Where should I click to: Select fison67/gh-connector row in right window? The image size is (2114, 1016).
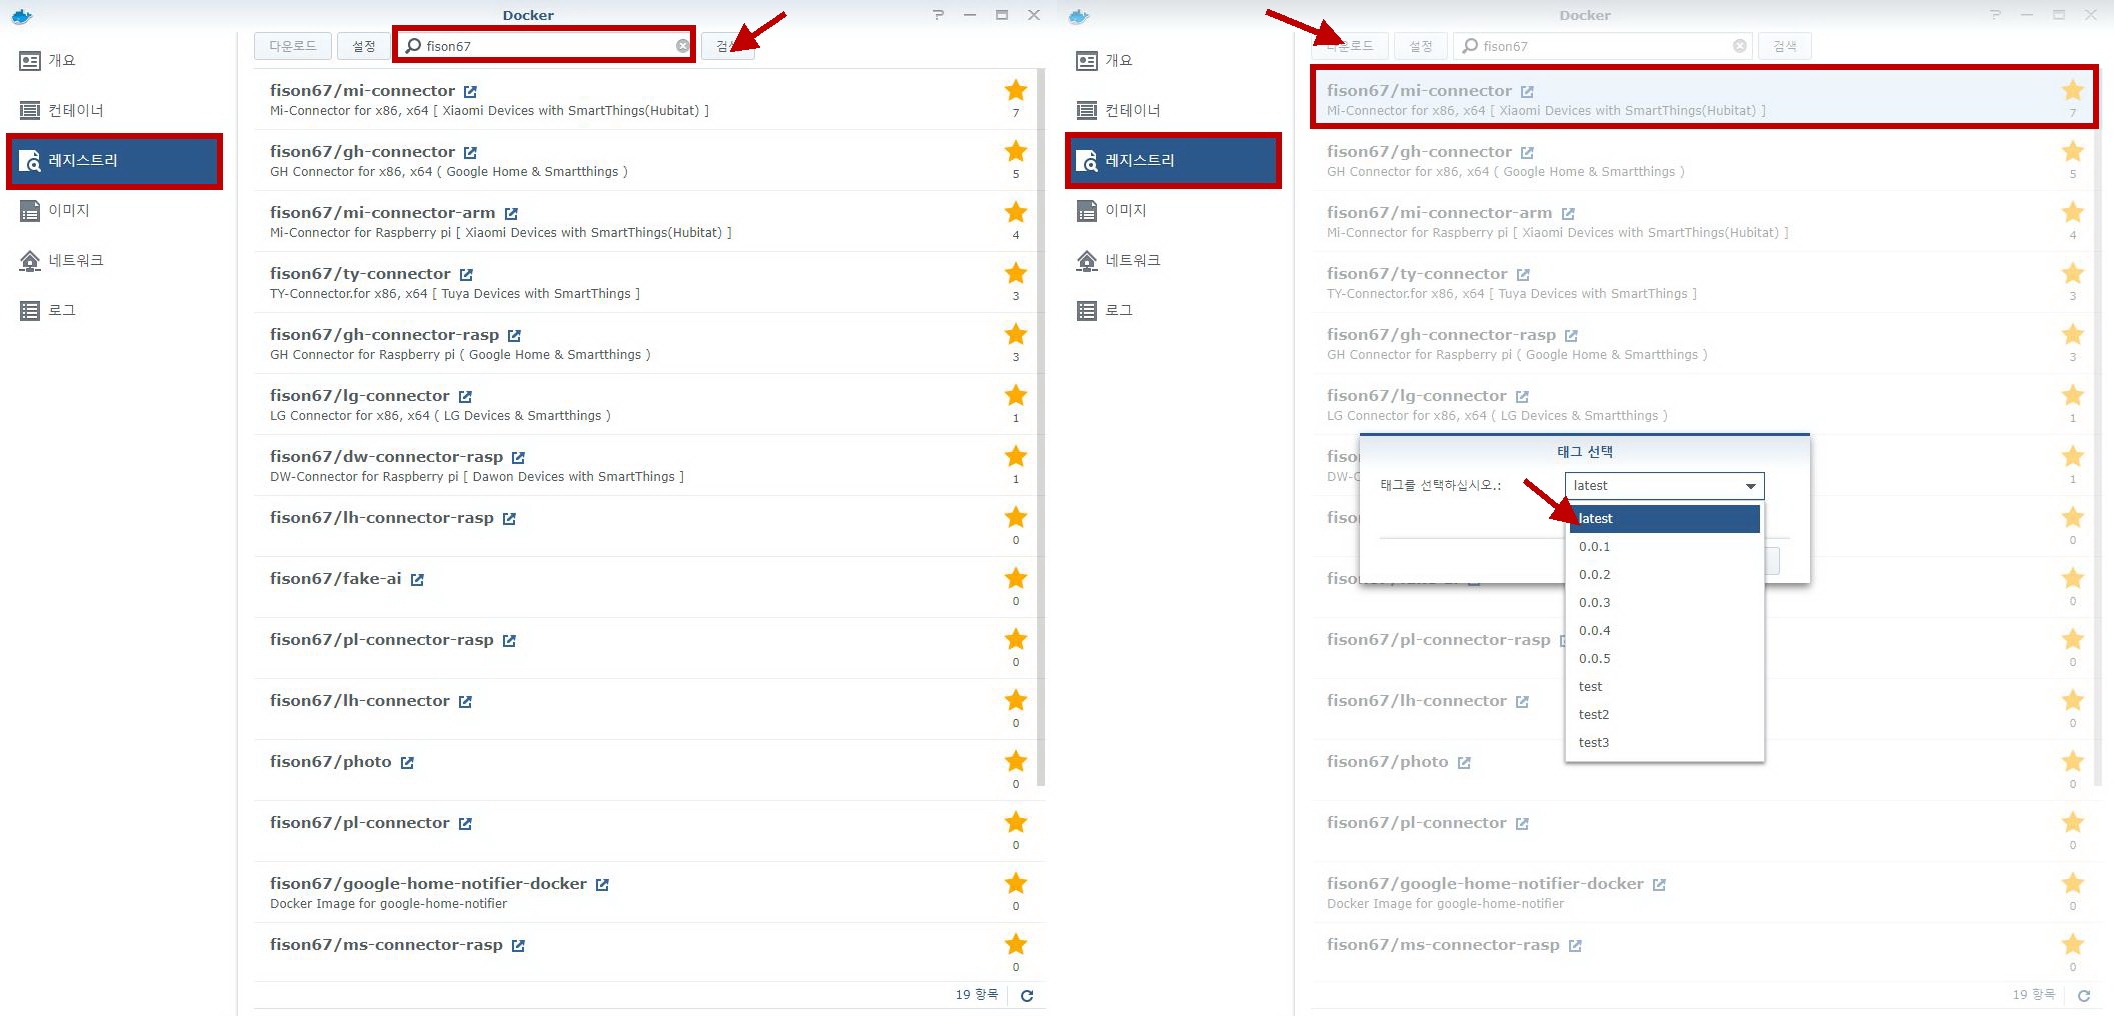(1703, 160)
